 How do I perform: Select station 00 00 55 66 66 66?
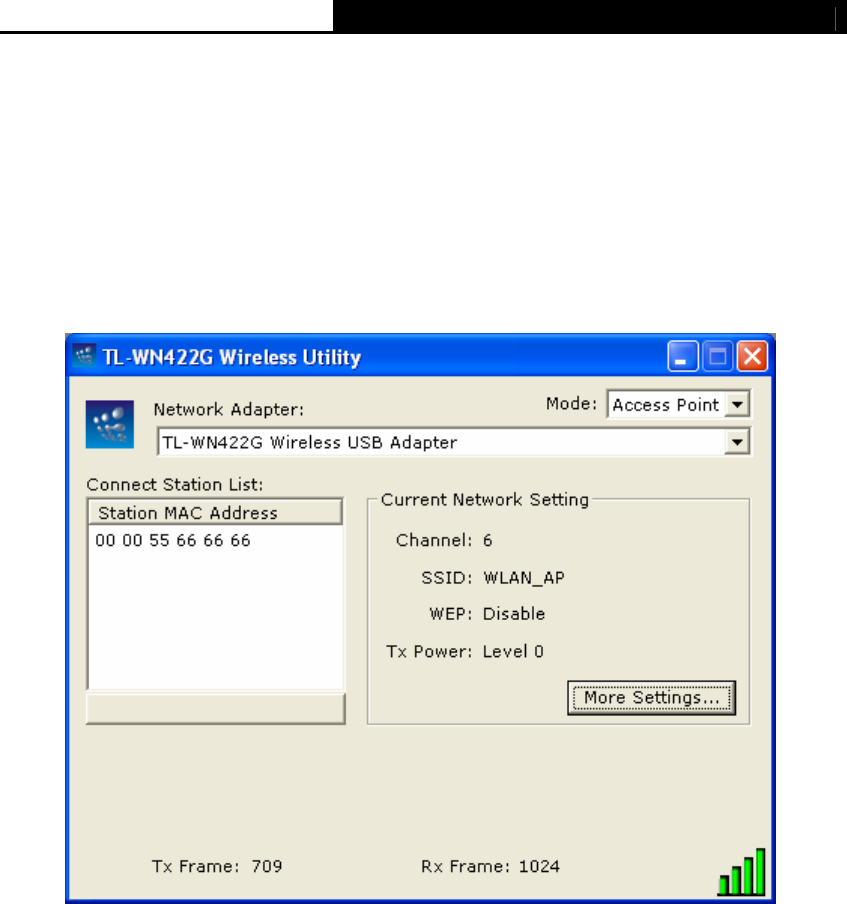click(173, 540)
